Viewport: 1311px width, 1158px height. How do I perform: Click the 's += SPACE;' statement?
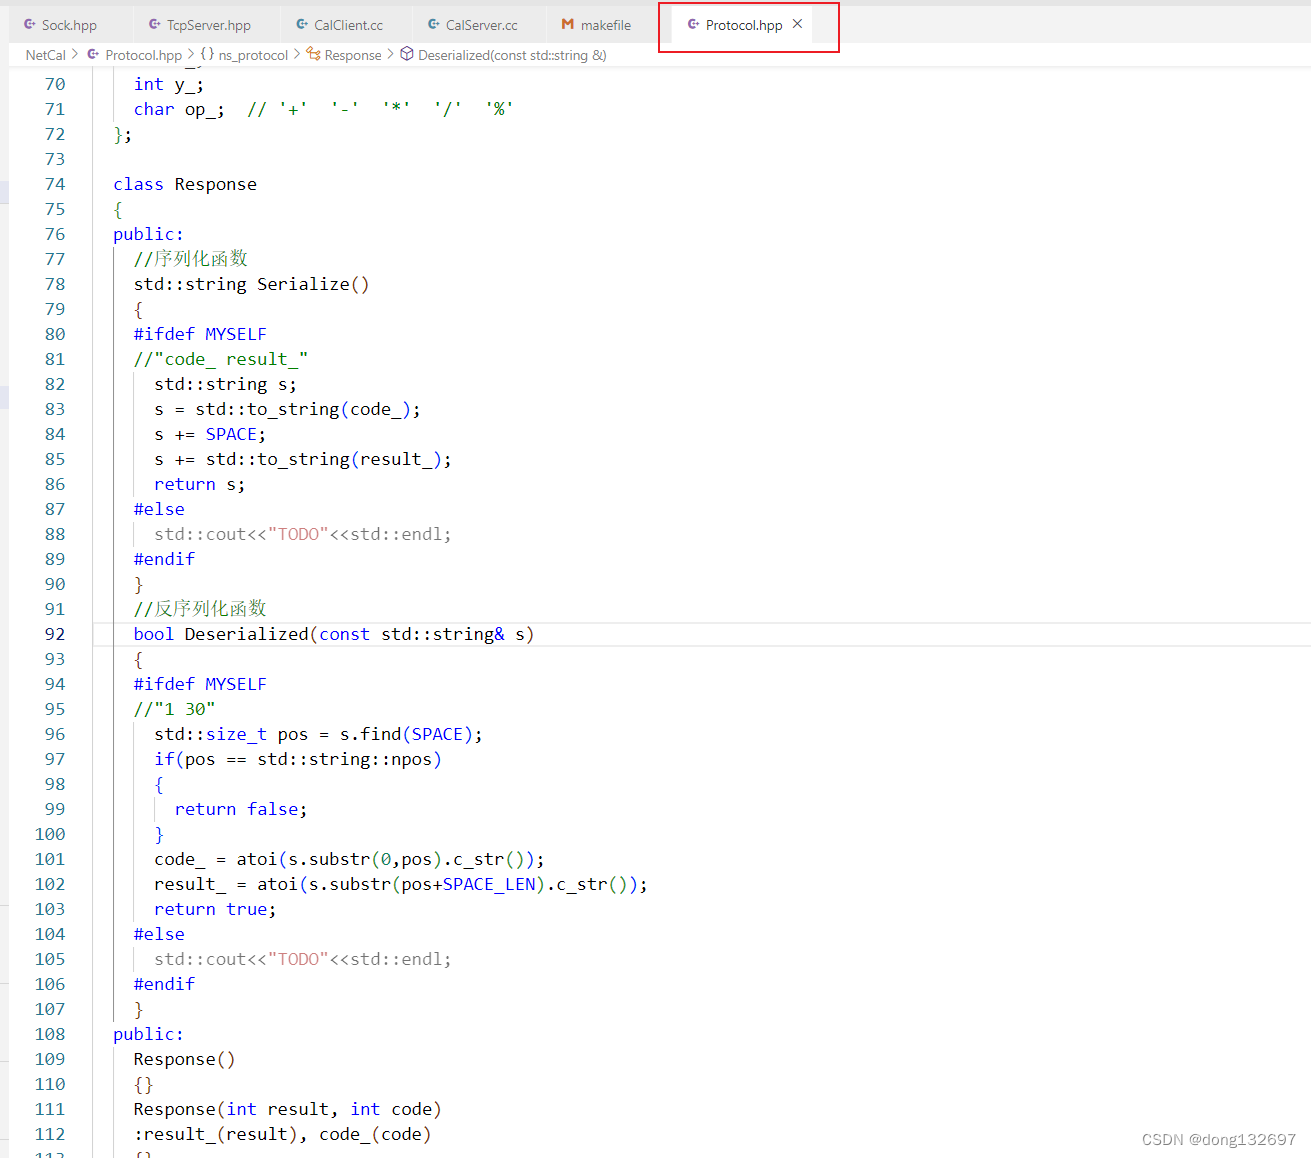(210, 434)
